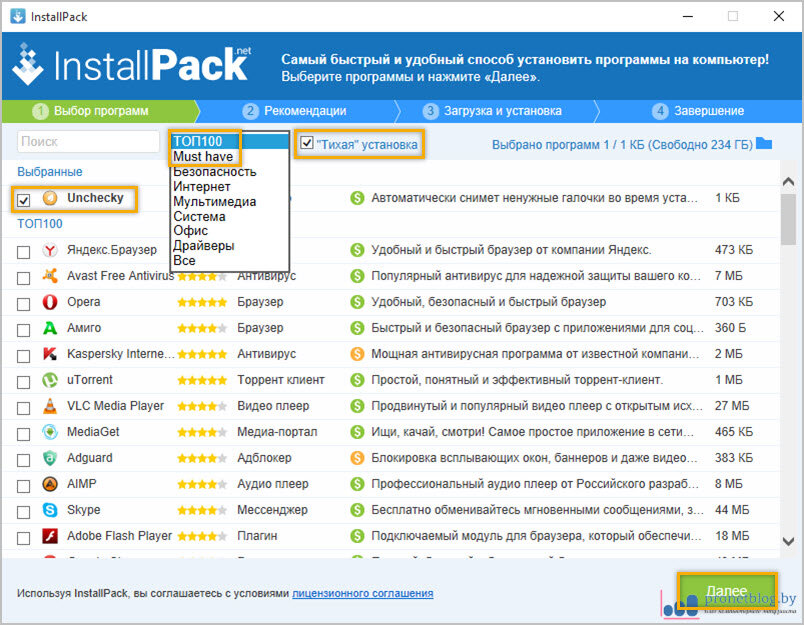Check the VLC Media Player checkbox

[x=24, y=409]
